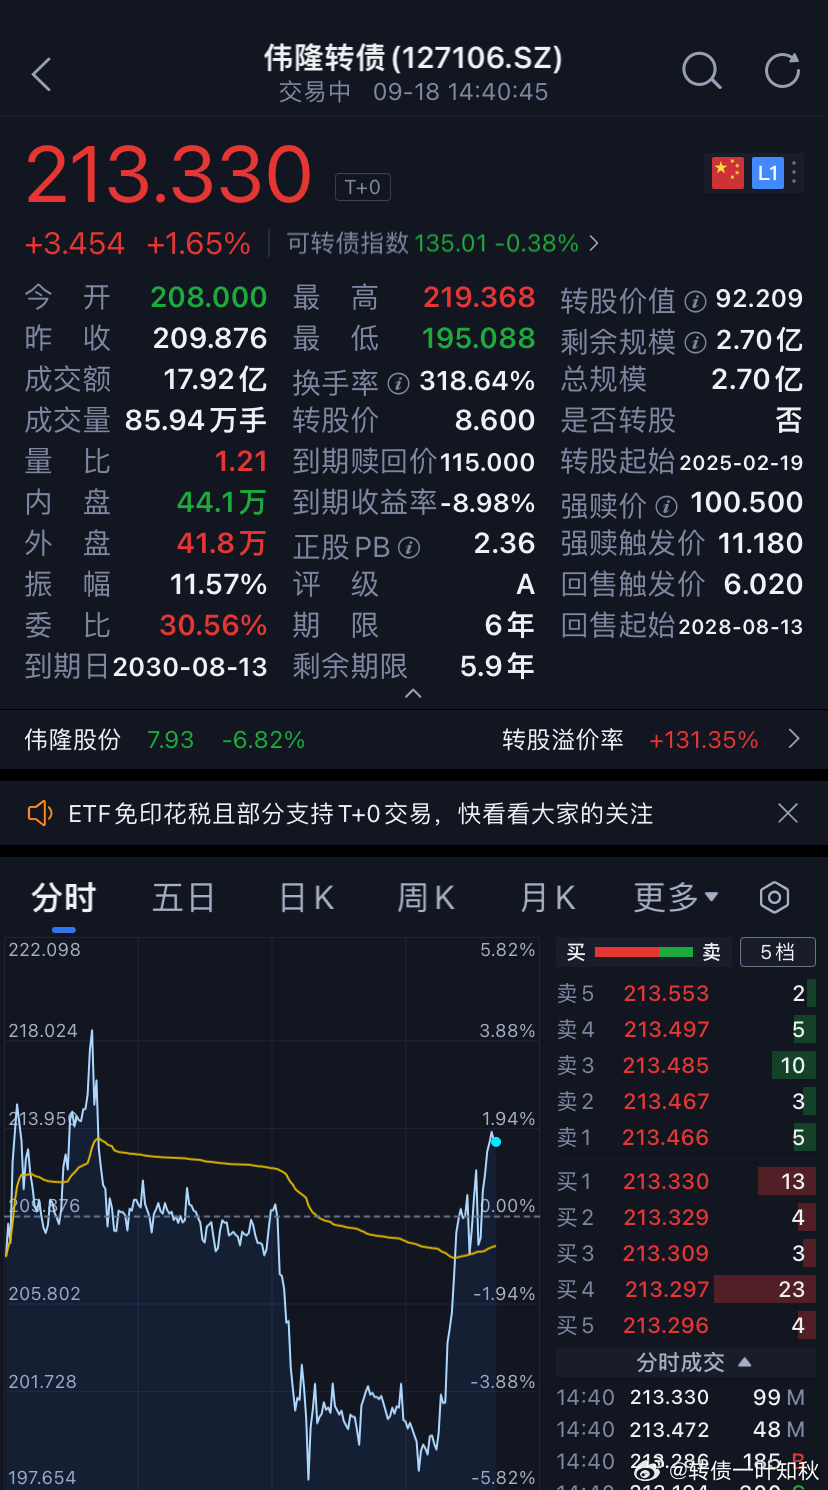
Task: Switch to the 月K chart tab
Action: pos(547,897)
